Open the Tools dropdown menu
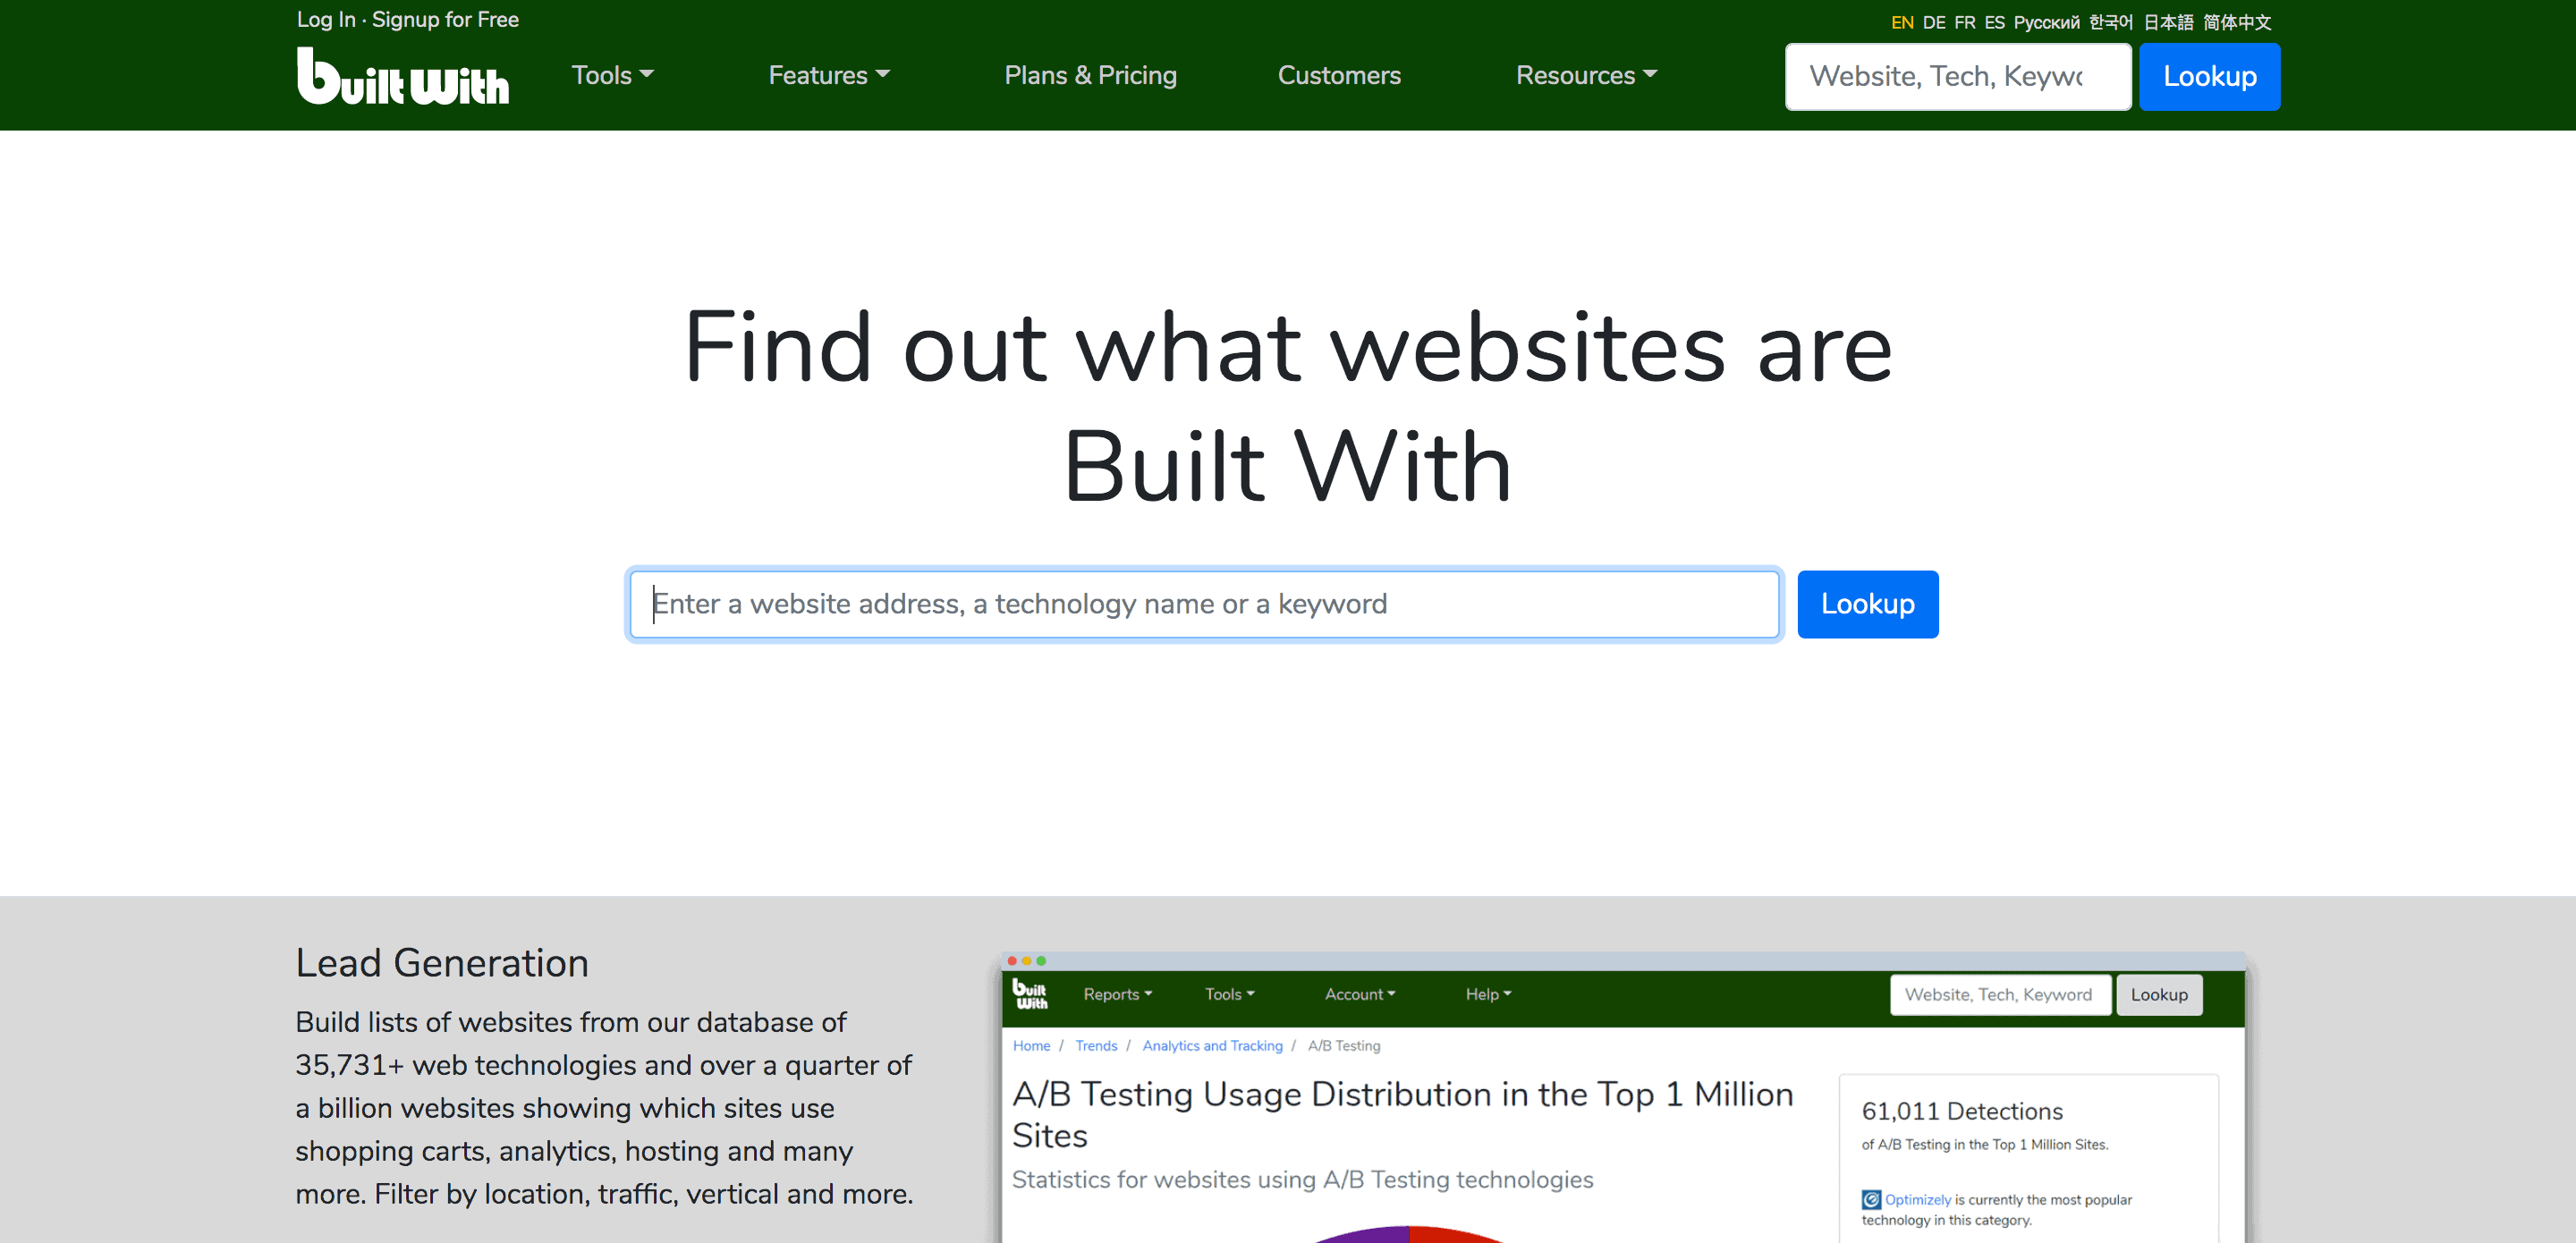 click(x=612, y=75)
